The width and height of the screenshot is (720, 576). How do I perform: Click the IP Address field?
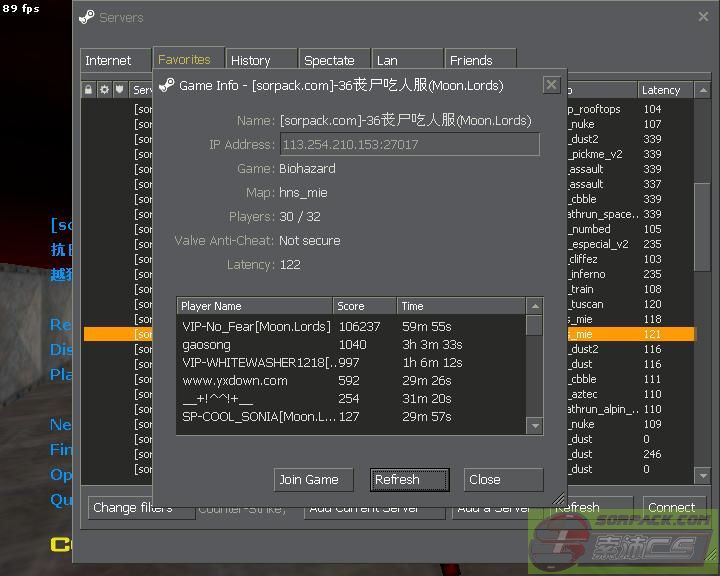(x=409, y=145)
